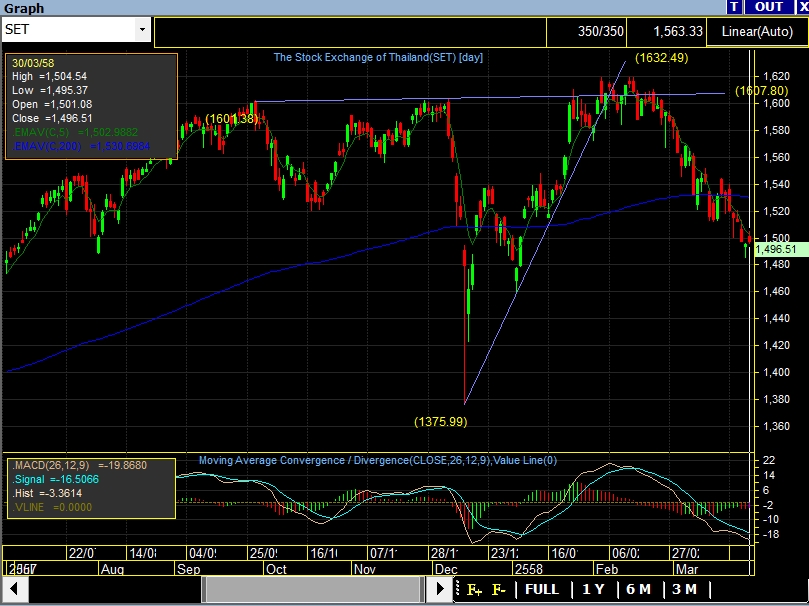Click the VLINE legend entry

52,507
